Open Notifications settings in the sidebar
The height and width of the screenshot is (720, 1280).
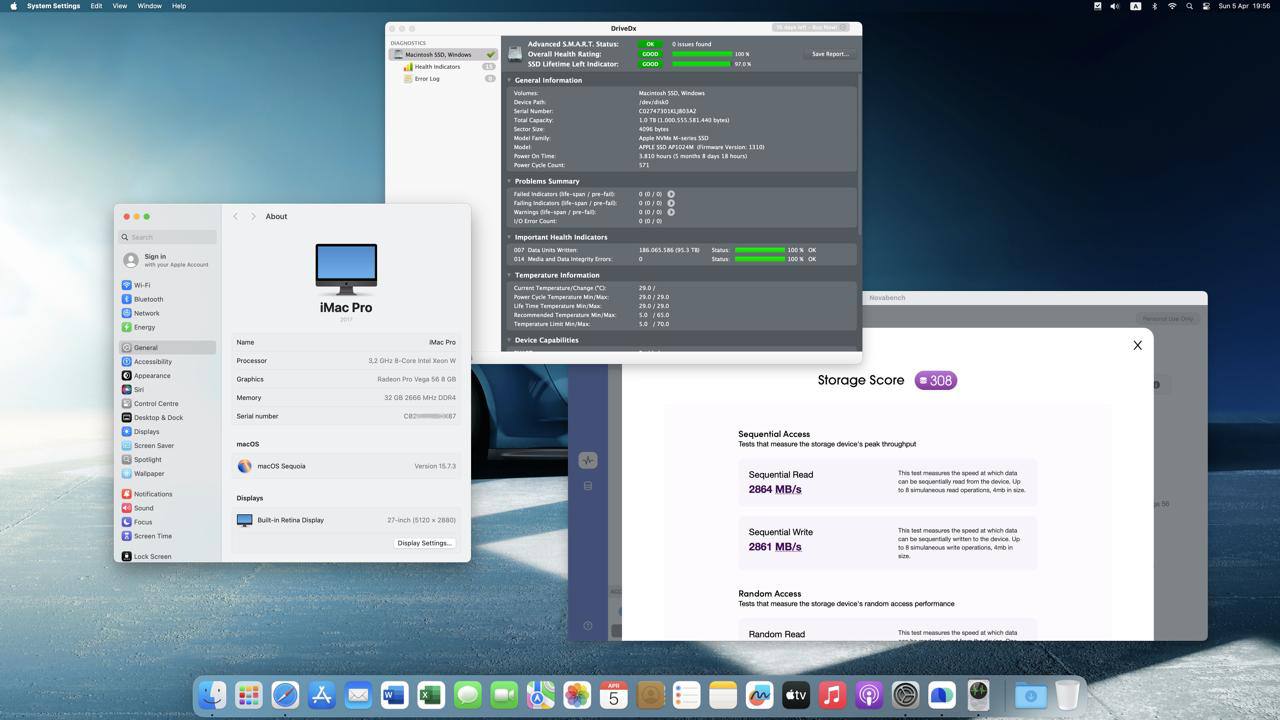[167, 494]
